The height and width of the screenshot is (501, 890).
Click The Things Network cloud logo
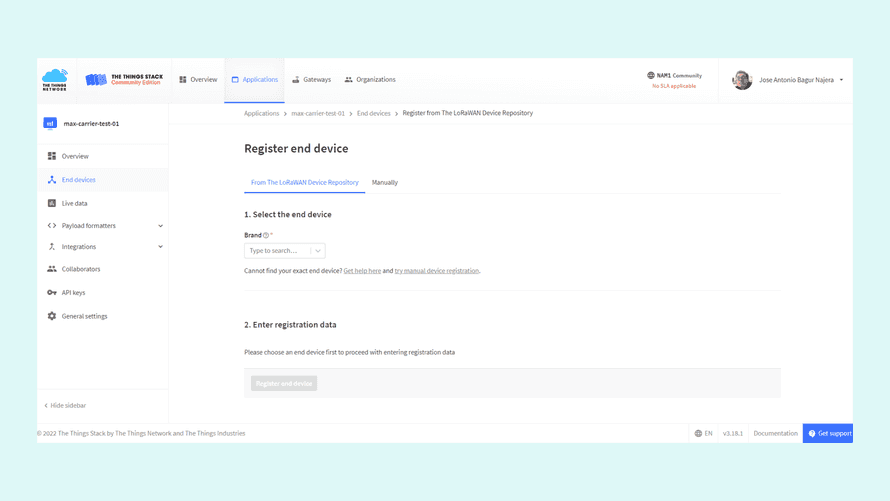[55, 80]
